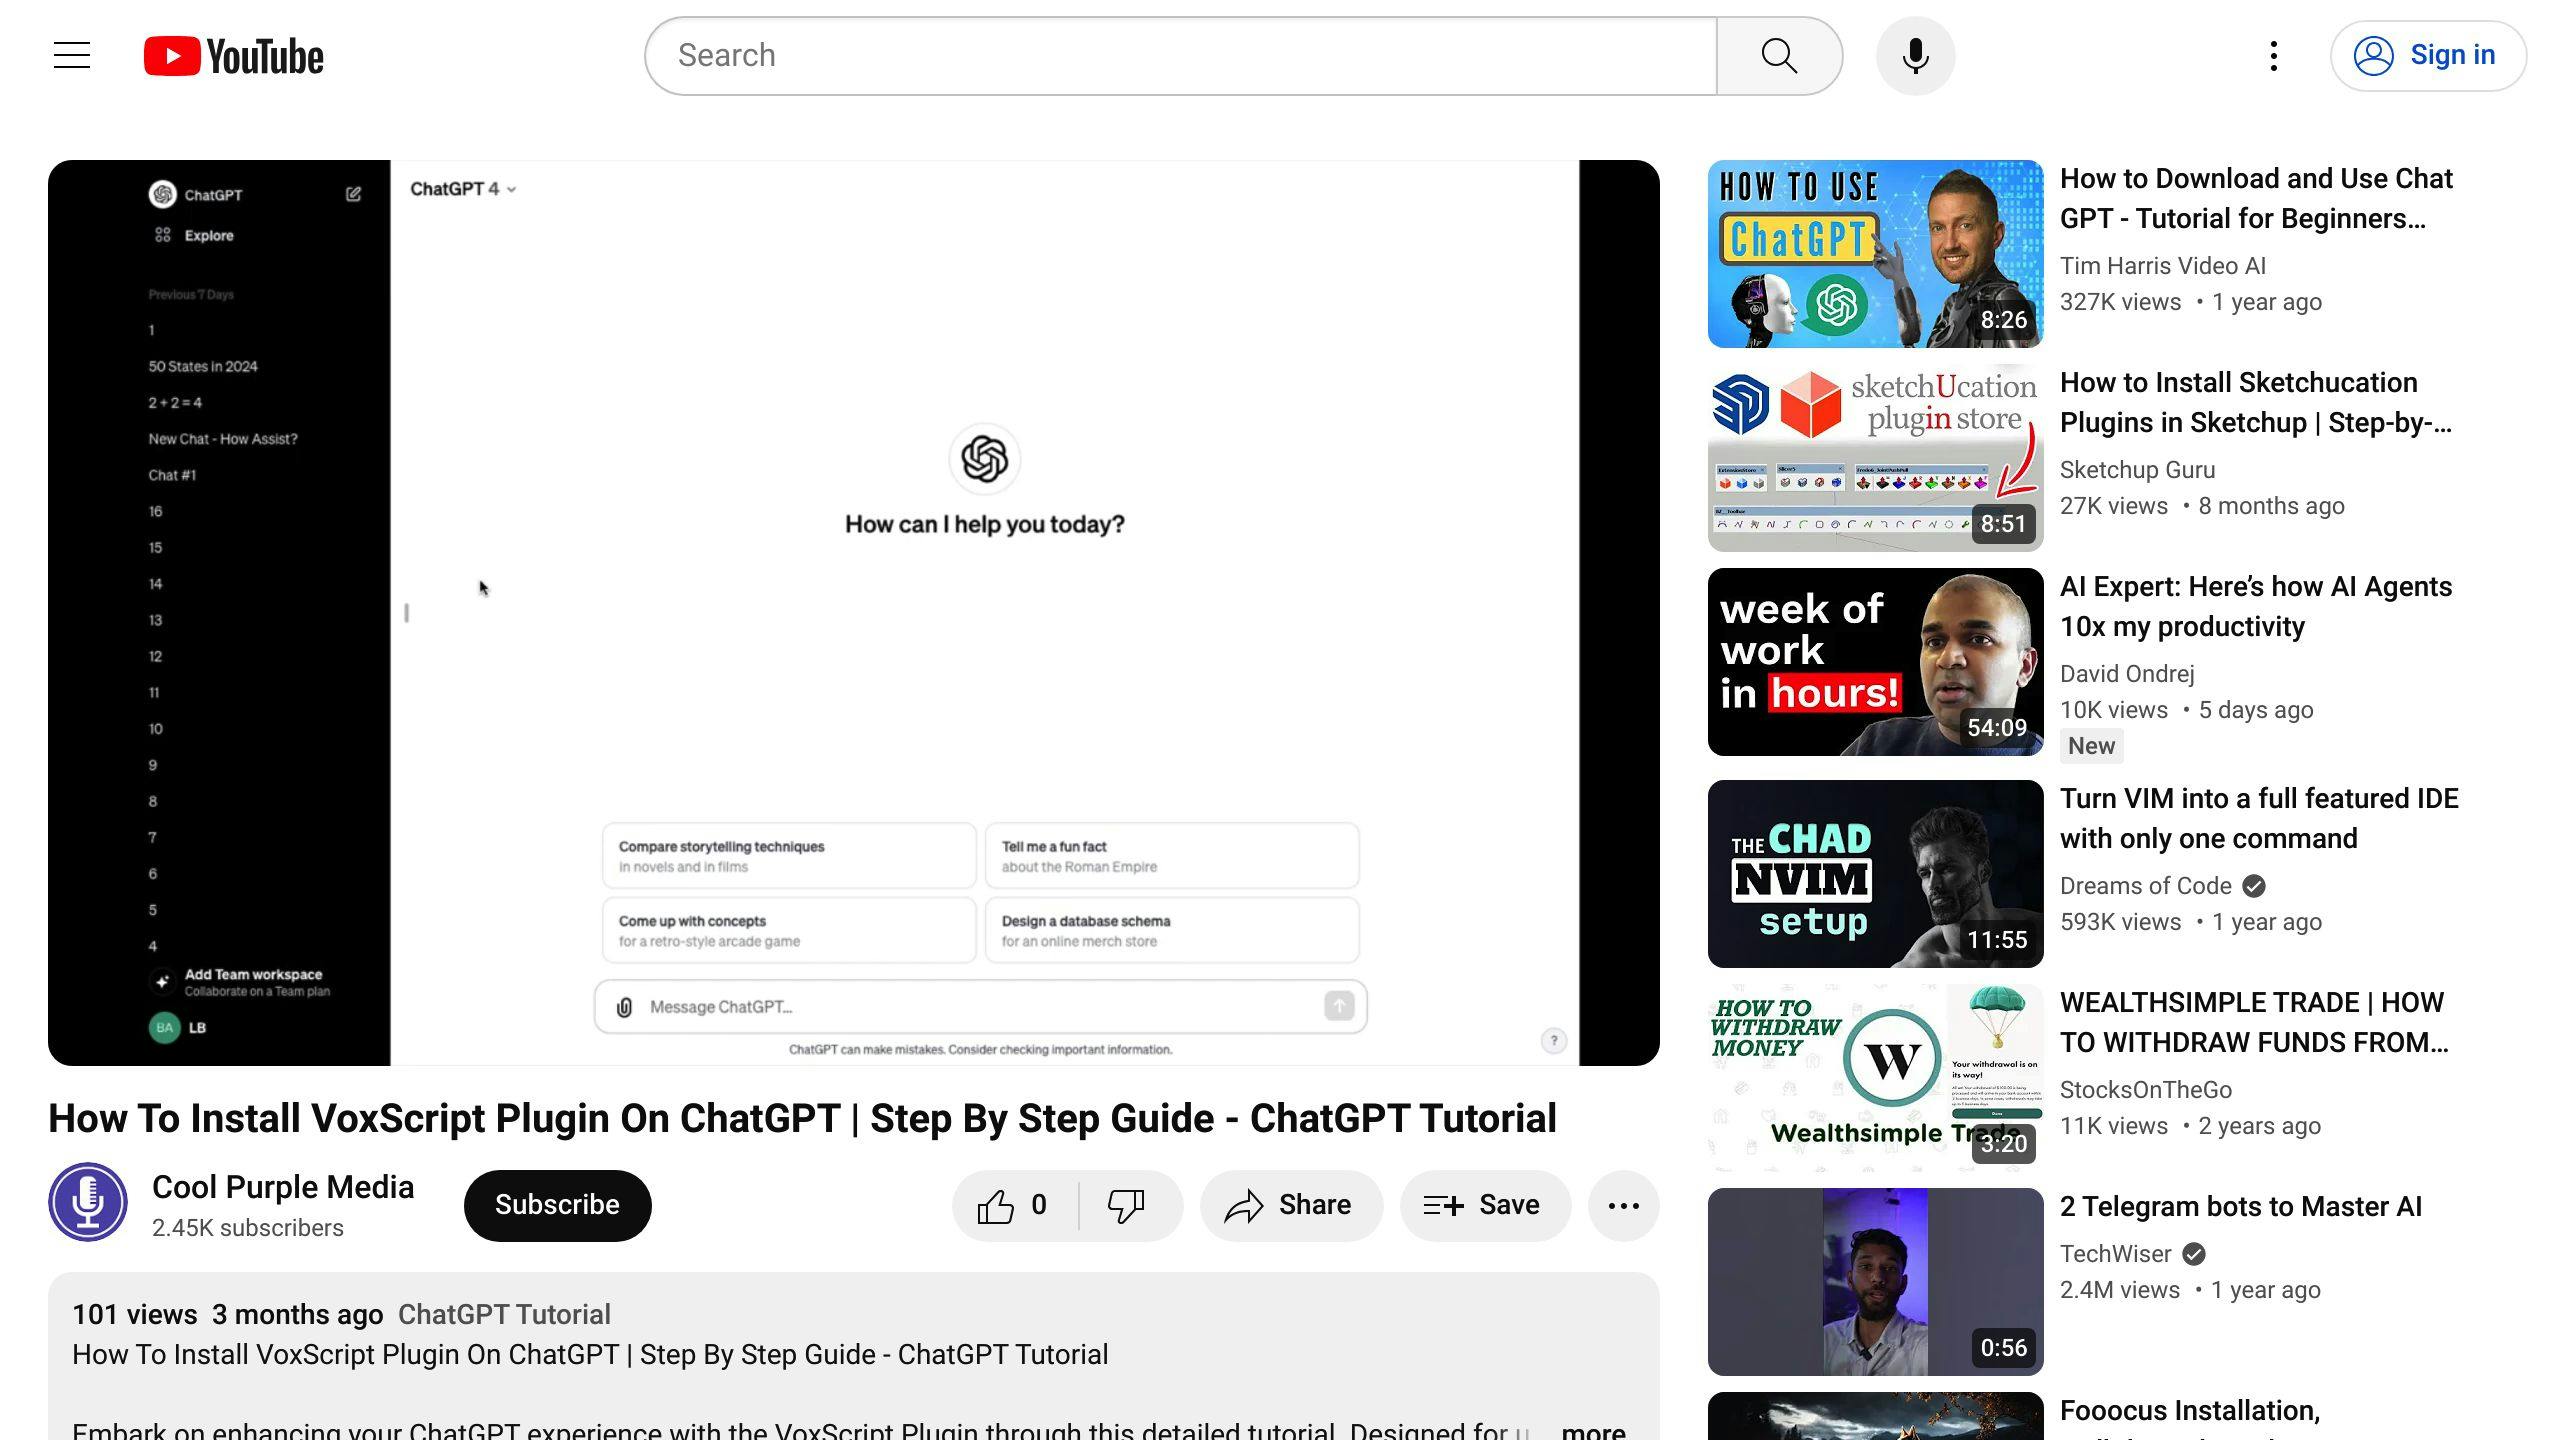
Task: Open week of work in hours thumbnail
Action: [x=1875, y=662]
